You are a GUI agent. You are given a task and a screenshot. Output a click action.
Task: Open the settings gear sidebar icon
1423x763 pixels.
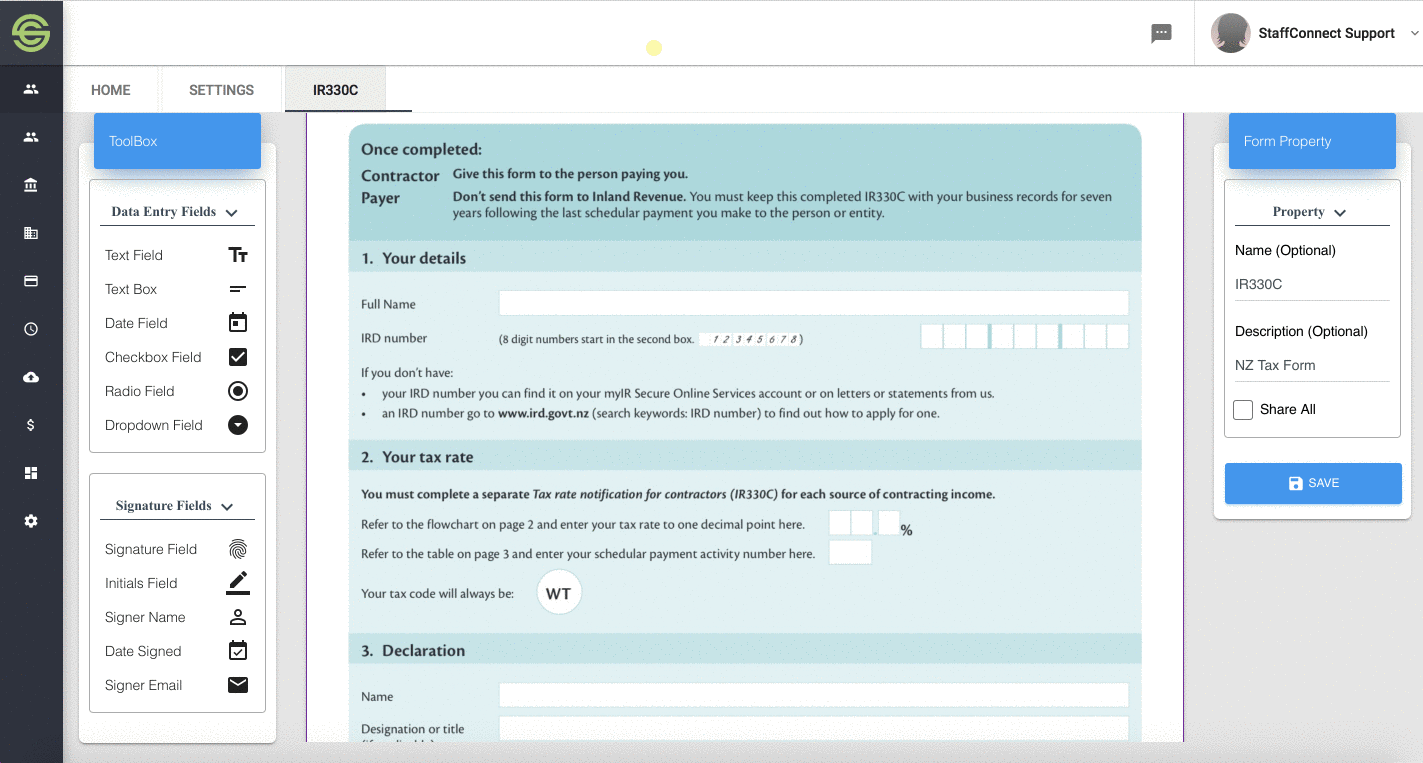[x=31, y=521]
